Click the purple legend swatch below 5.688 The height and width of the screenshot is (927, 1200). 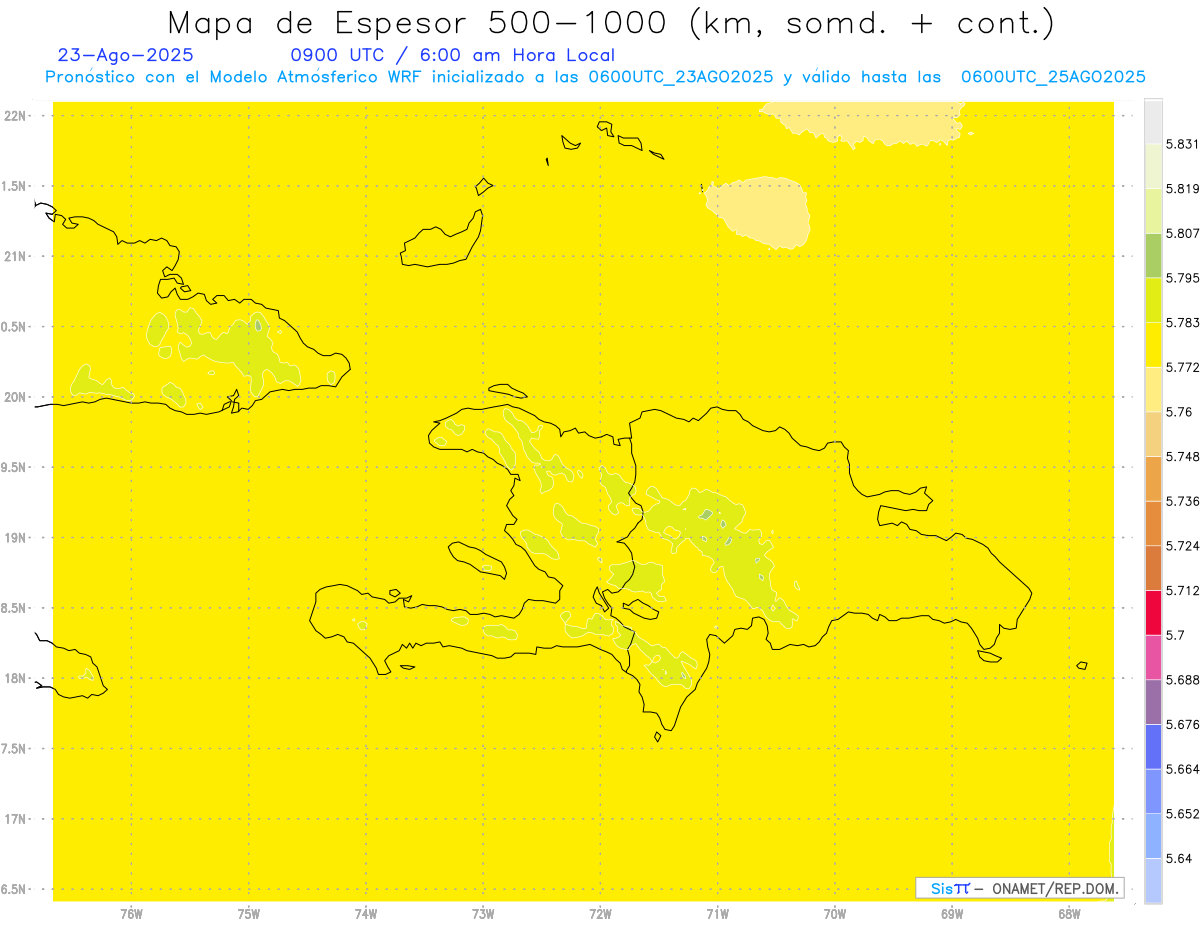pos(1153,702)
